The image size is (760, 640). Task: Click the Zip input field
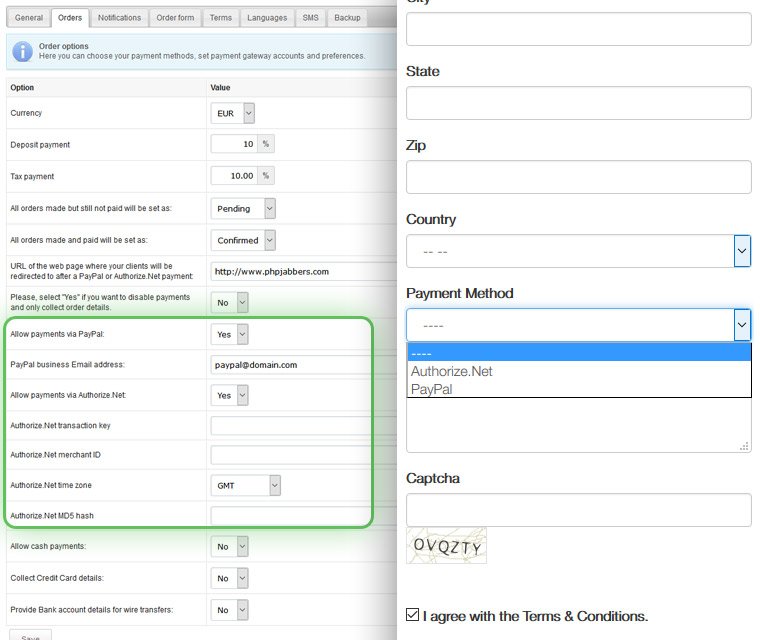tap(579, 177)
